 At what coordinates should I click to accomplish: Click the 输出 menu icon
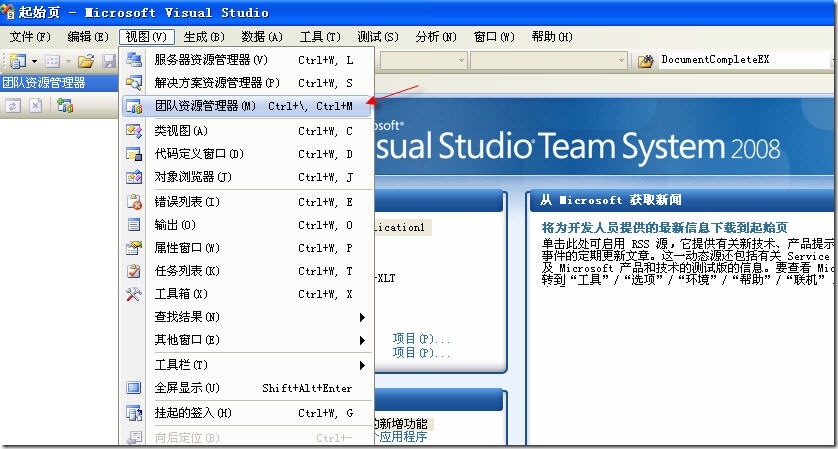click(x=134, y=224)
